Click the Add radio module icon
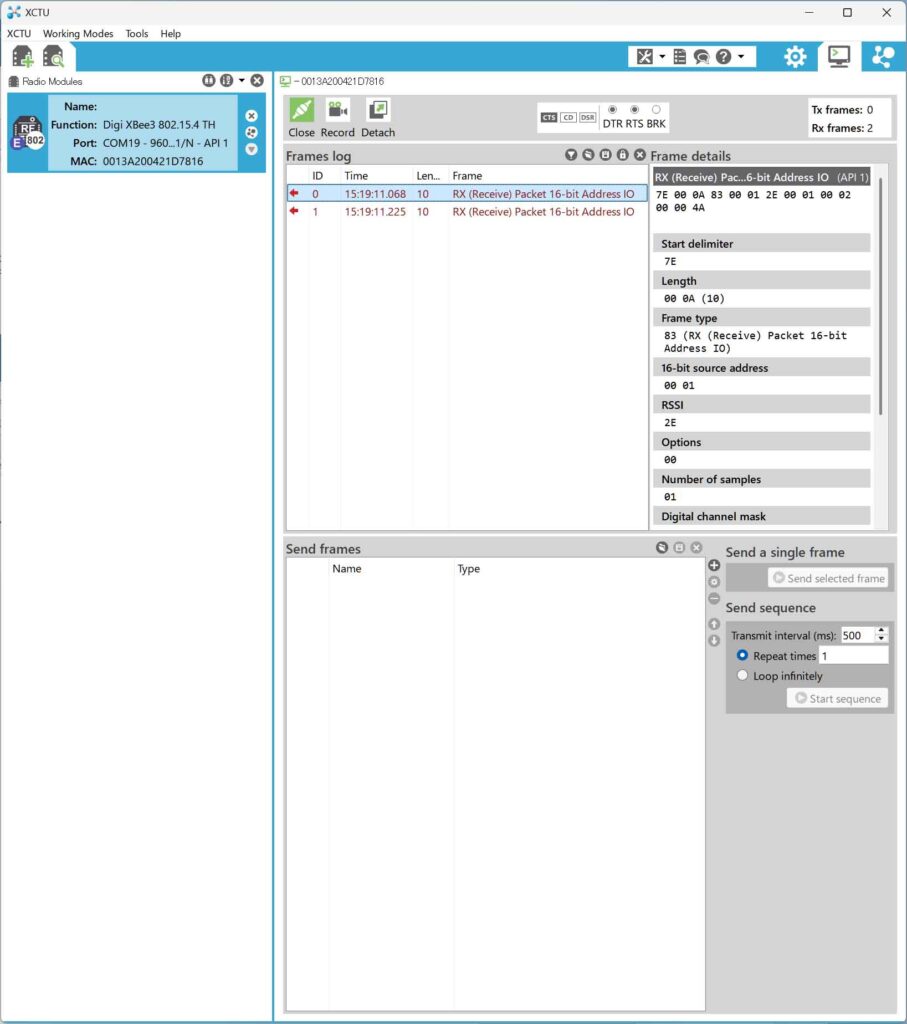 coord(22,57)
